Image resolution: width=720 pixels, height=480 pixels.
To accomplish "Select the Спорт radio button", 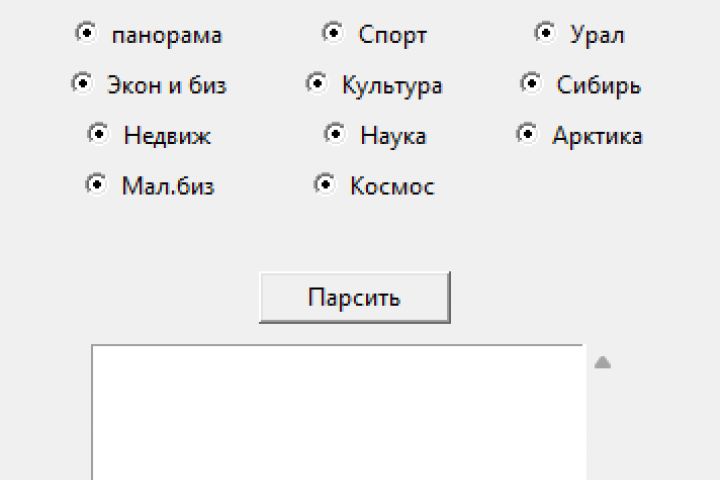I will [x=333, y=33].
